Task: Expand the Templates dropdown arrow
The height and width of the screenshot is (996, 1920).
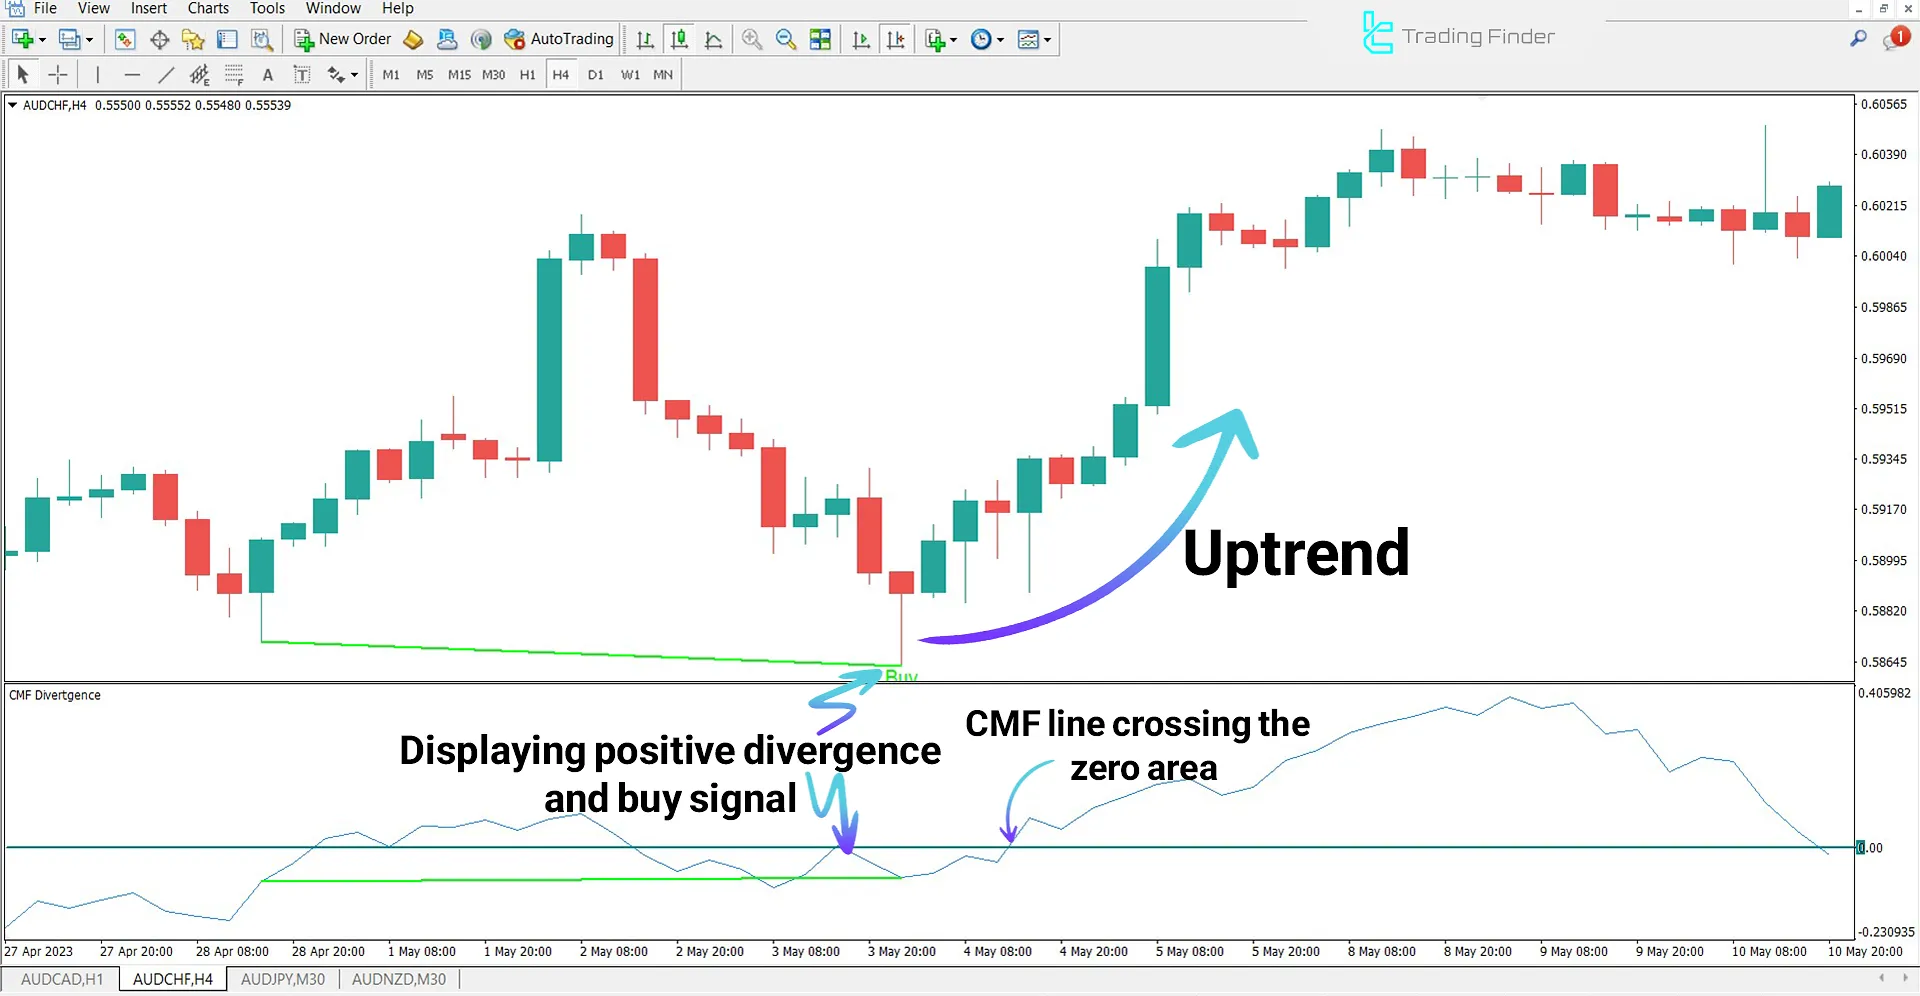Action: [x=1047, y=40]
